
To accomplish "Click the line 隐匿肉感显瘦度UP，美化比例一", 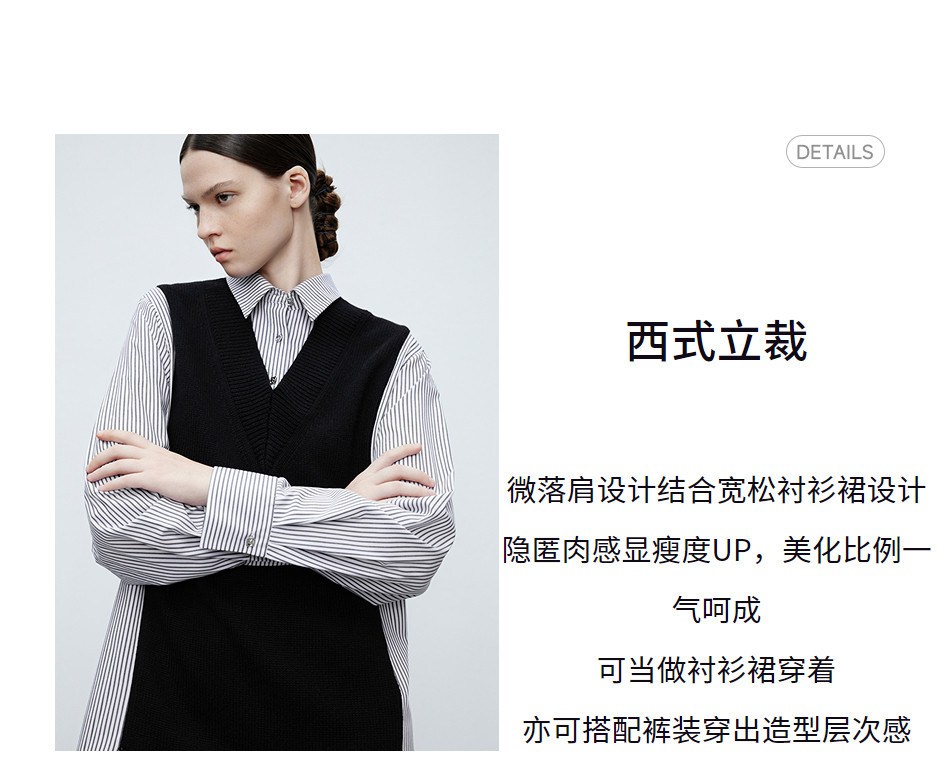I will (x=716, y=550).
